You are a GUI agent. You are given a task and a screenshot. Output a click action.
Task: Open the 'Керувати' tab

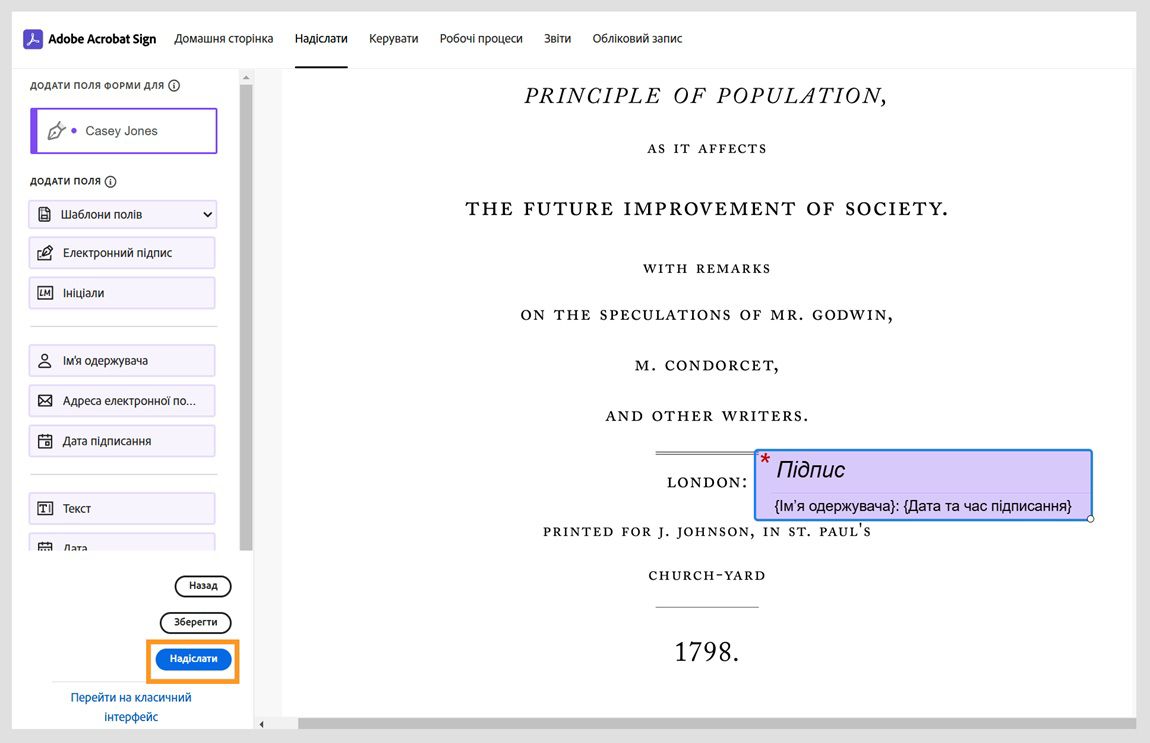point(393,39)
